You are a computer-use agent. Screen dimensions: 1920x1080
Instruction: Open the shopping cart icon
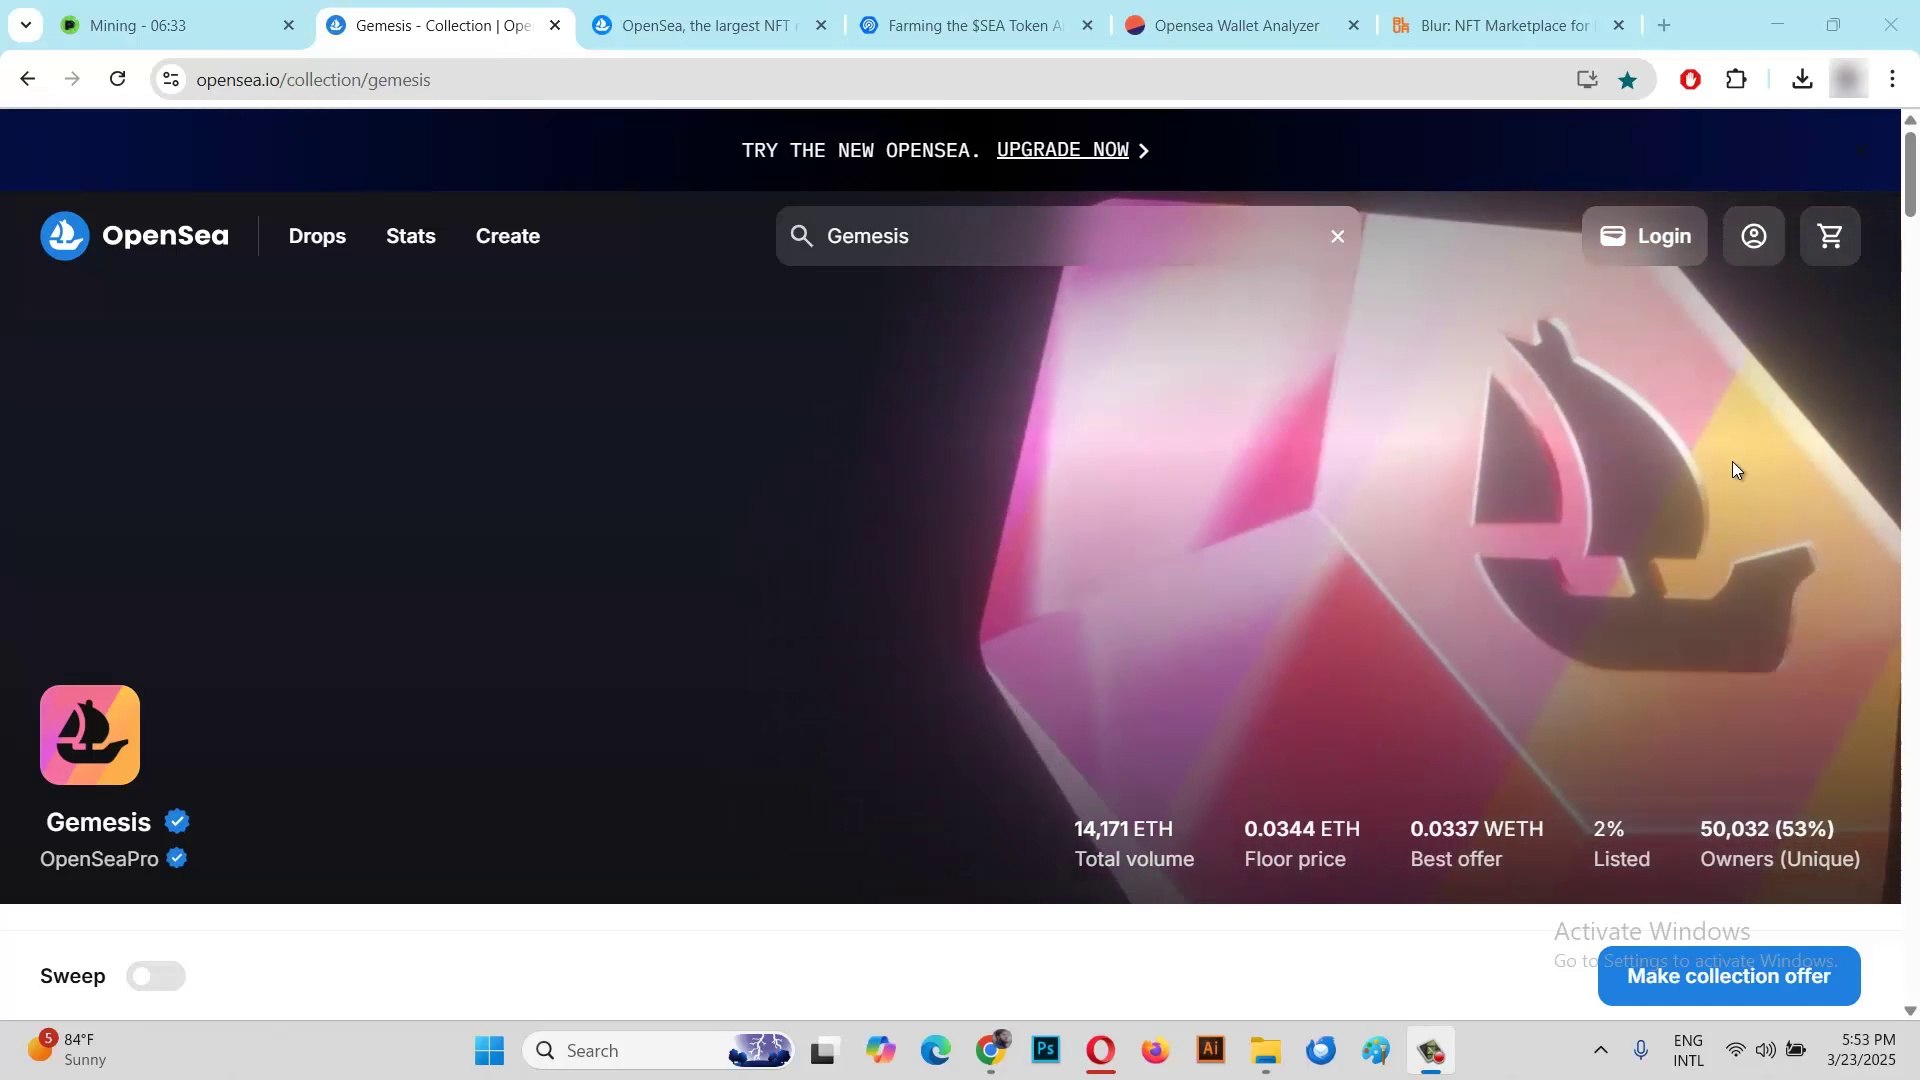[1830, 236]
